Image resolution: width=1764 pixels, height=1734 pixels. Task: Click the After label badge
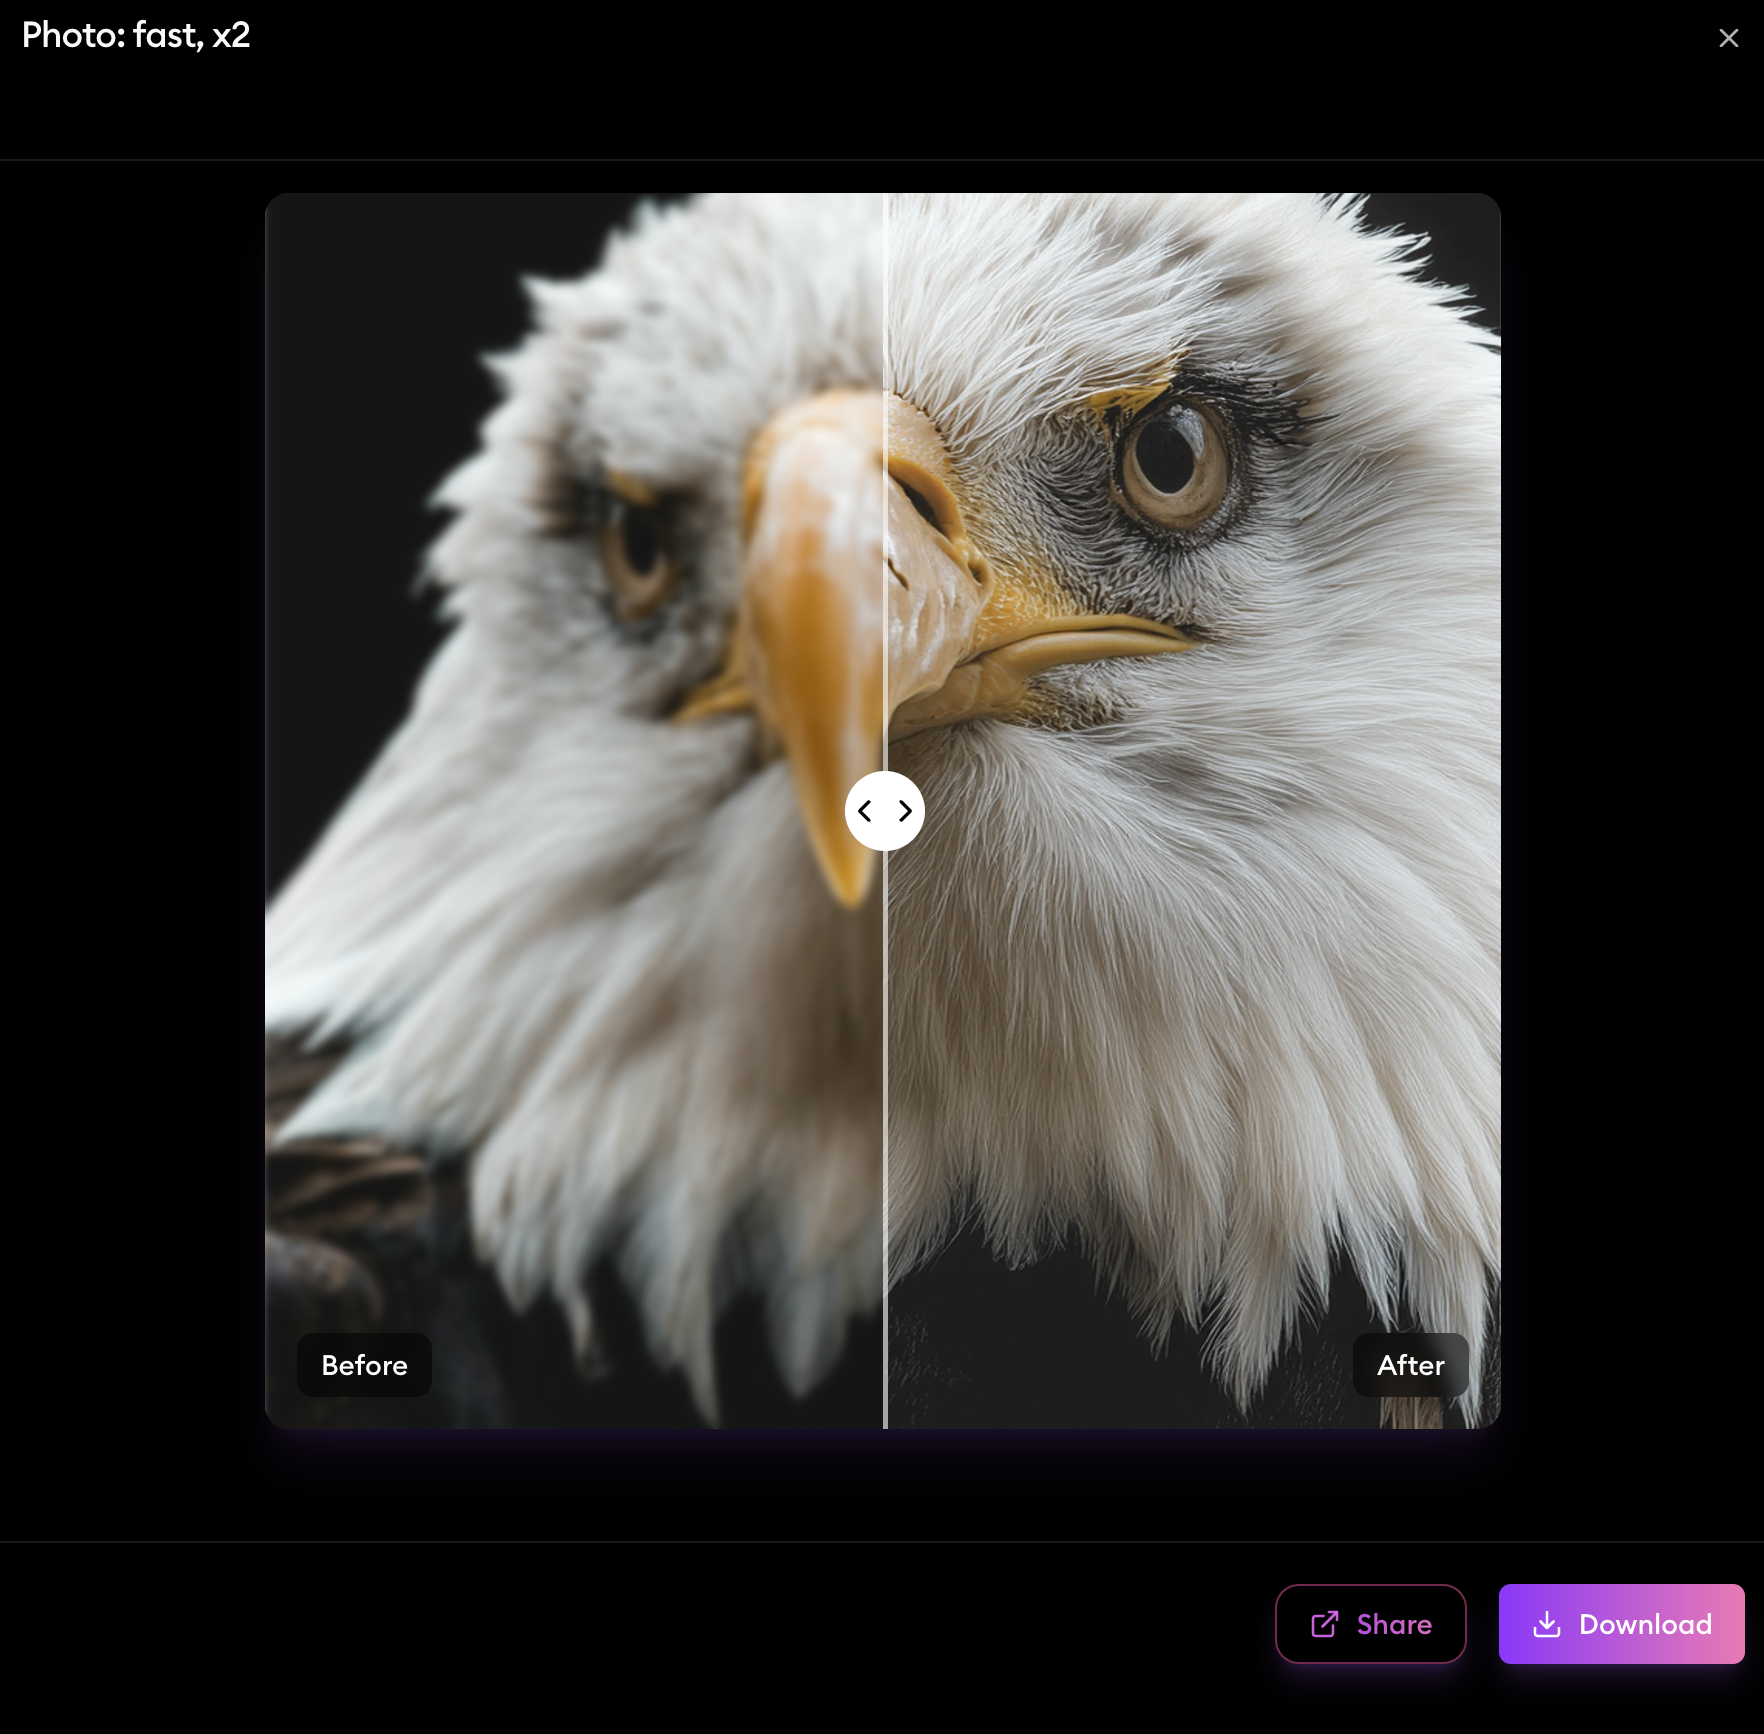(x=1410, y=1365)
